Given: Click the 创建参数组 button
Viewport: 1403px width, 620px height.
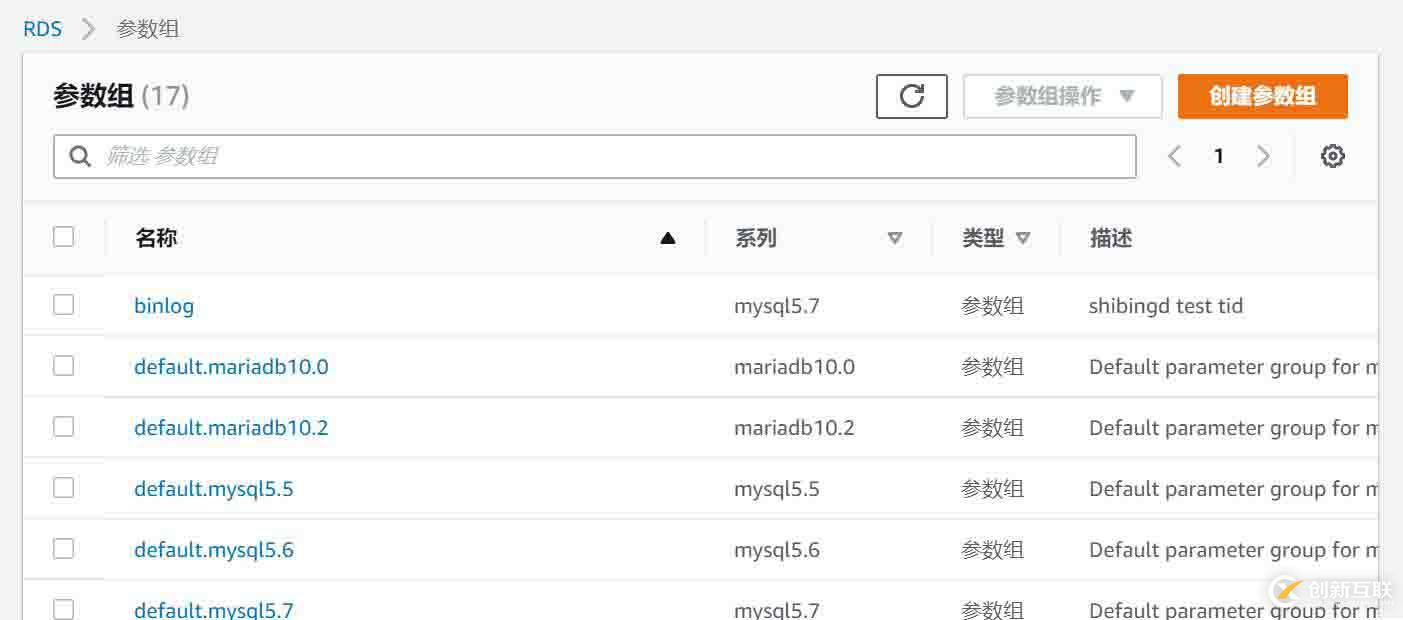Looking at the screenshot, I should [1262, 96].
